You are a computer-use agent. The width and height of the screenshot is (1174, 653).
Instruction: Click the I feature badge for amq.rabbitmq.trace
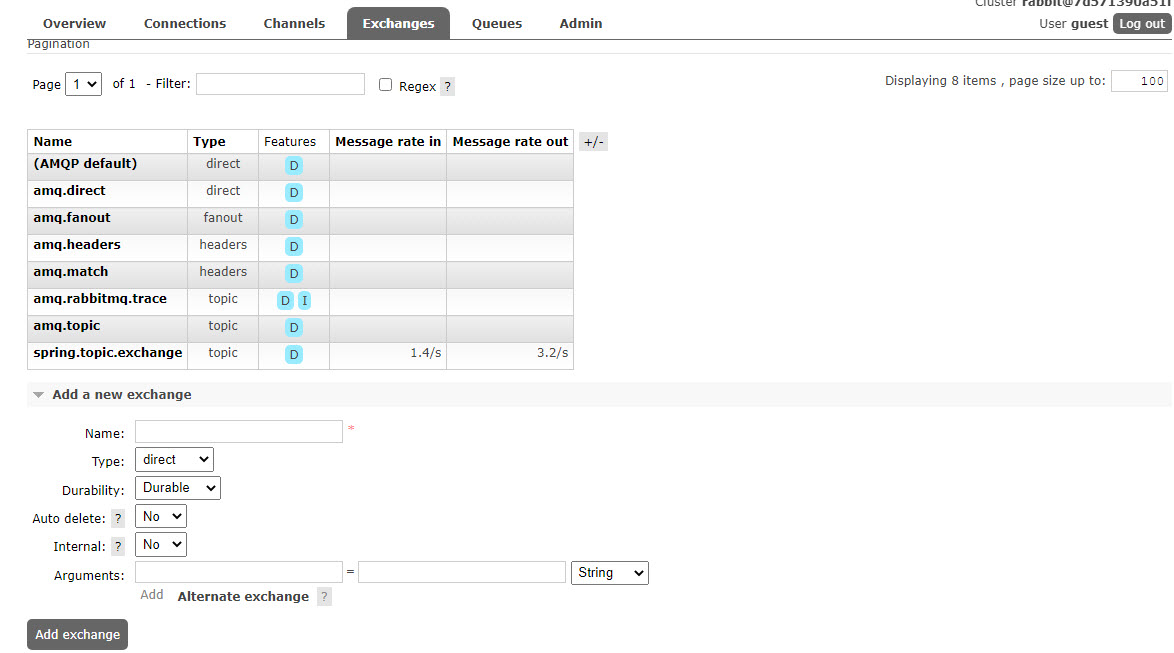tap(304, 301)
